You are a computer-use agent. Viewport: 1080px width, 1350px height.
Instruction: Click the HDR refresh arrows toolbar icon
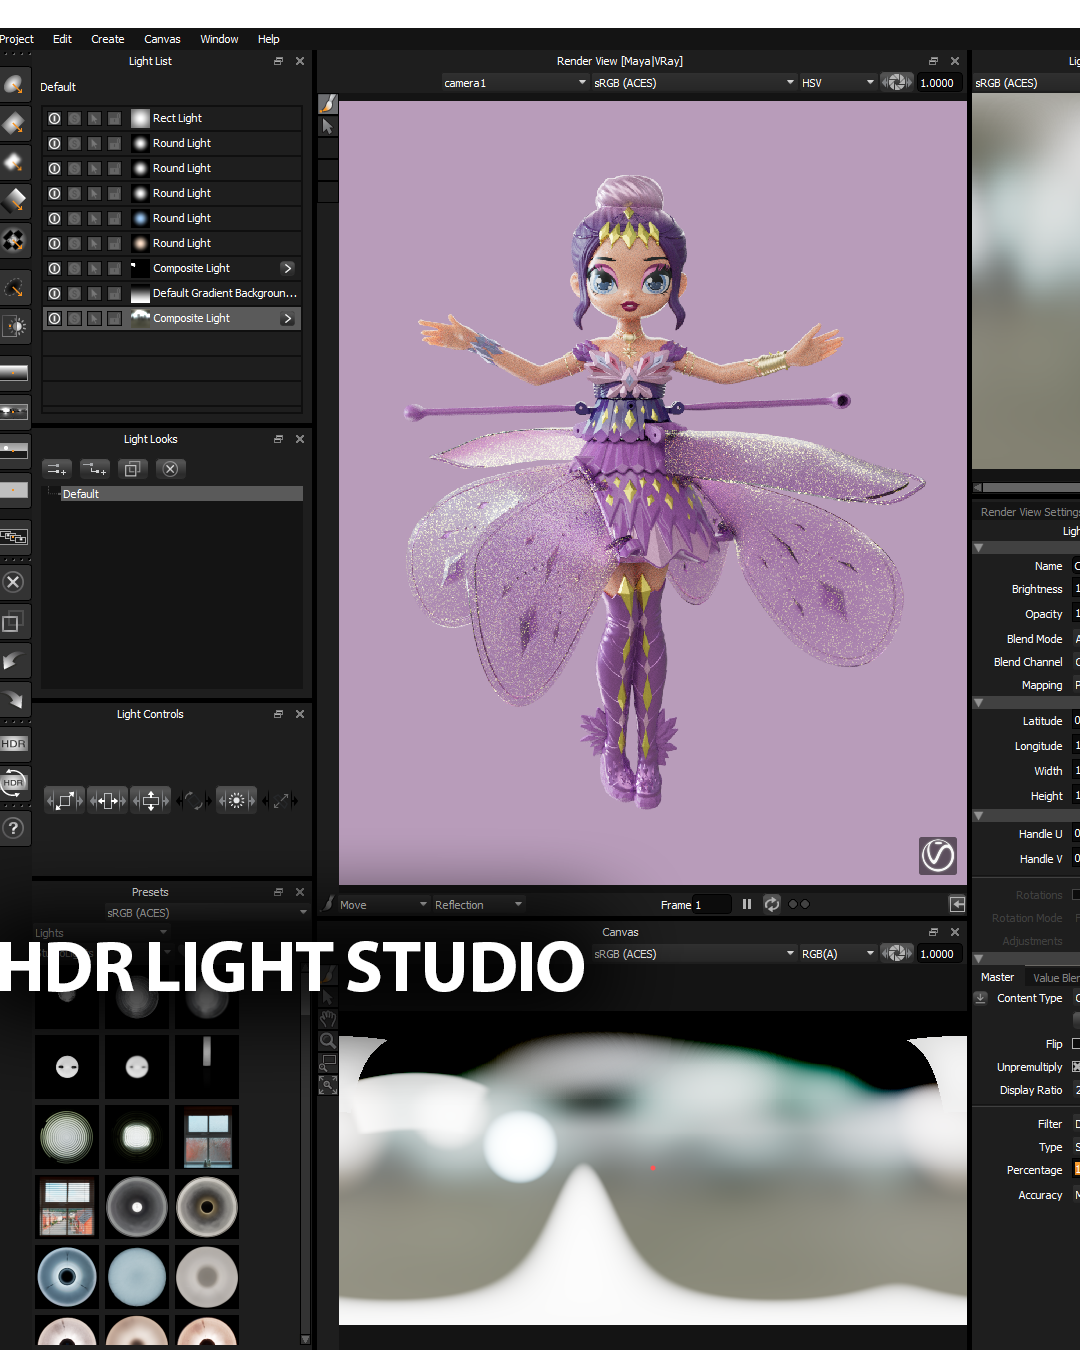(x=14, y=783)
